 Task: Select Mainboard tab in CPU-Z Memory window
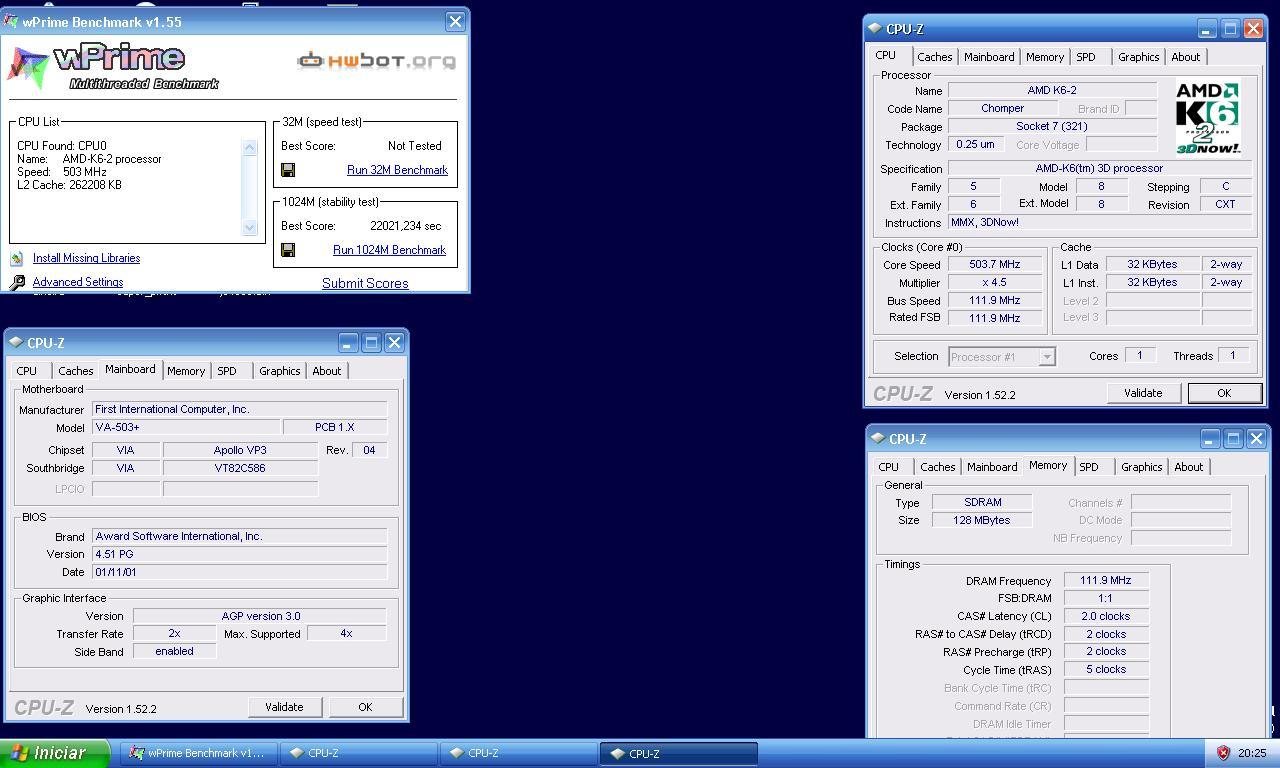(992, 467)
